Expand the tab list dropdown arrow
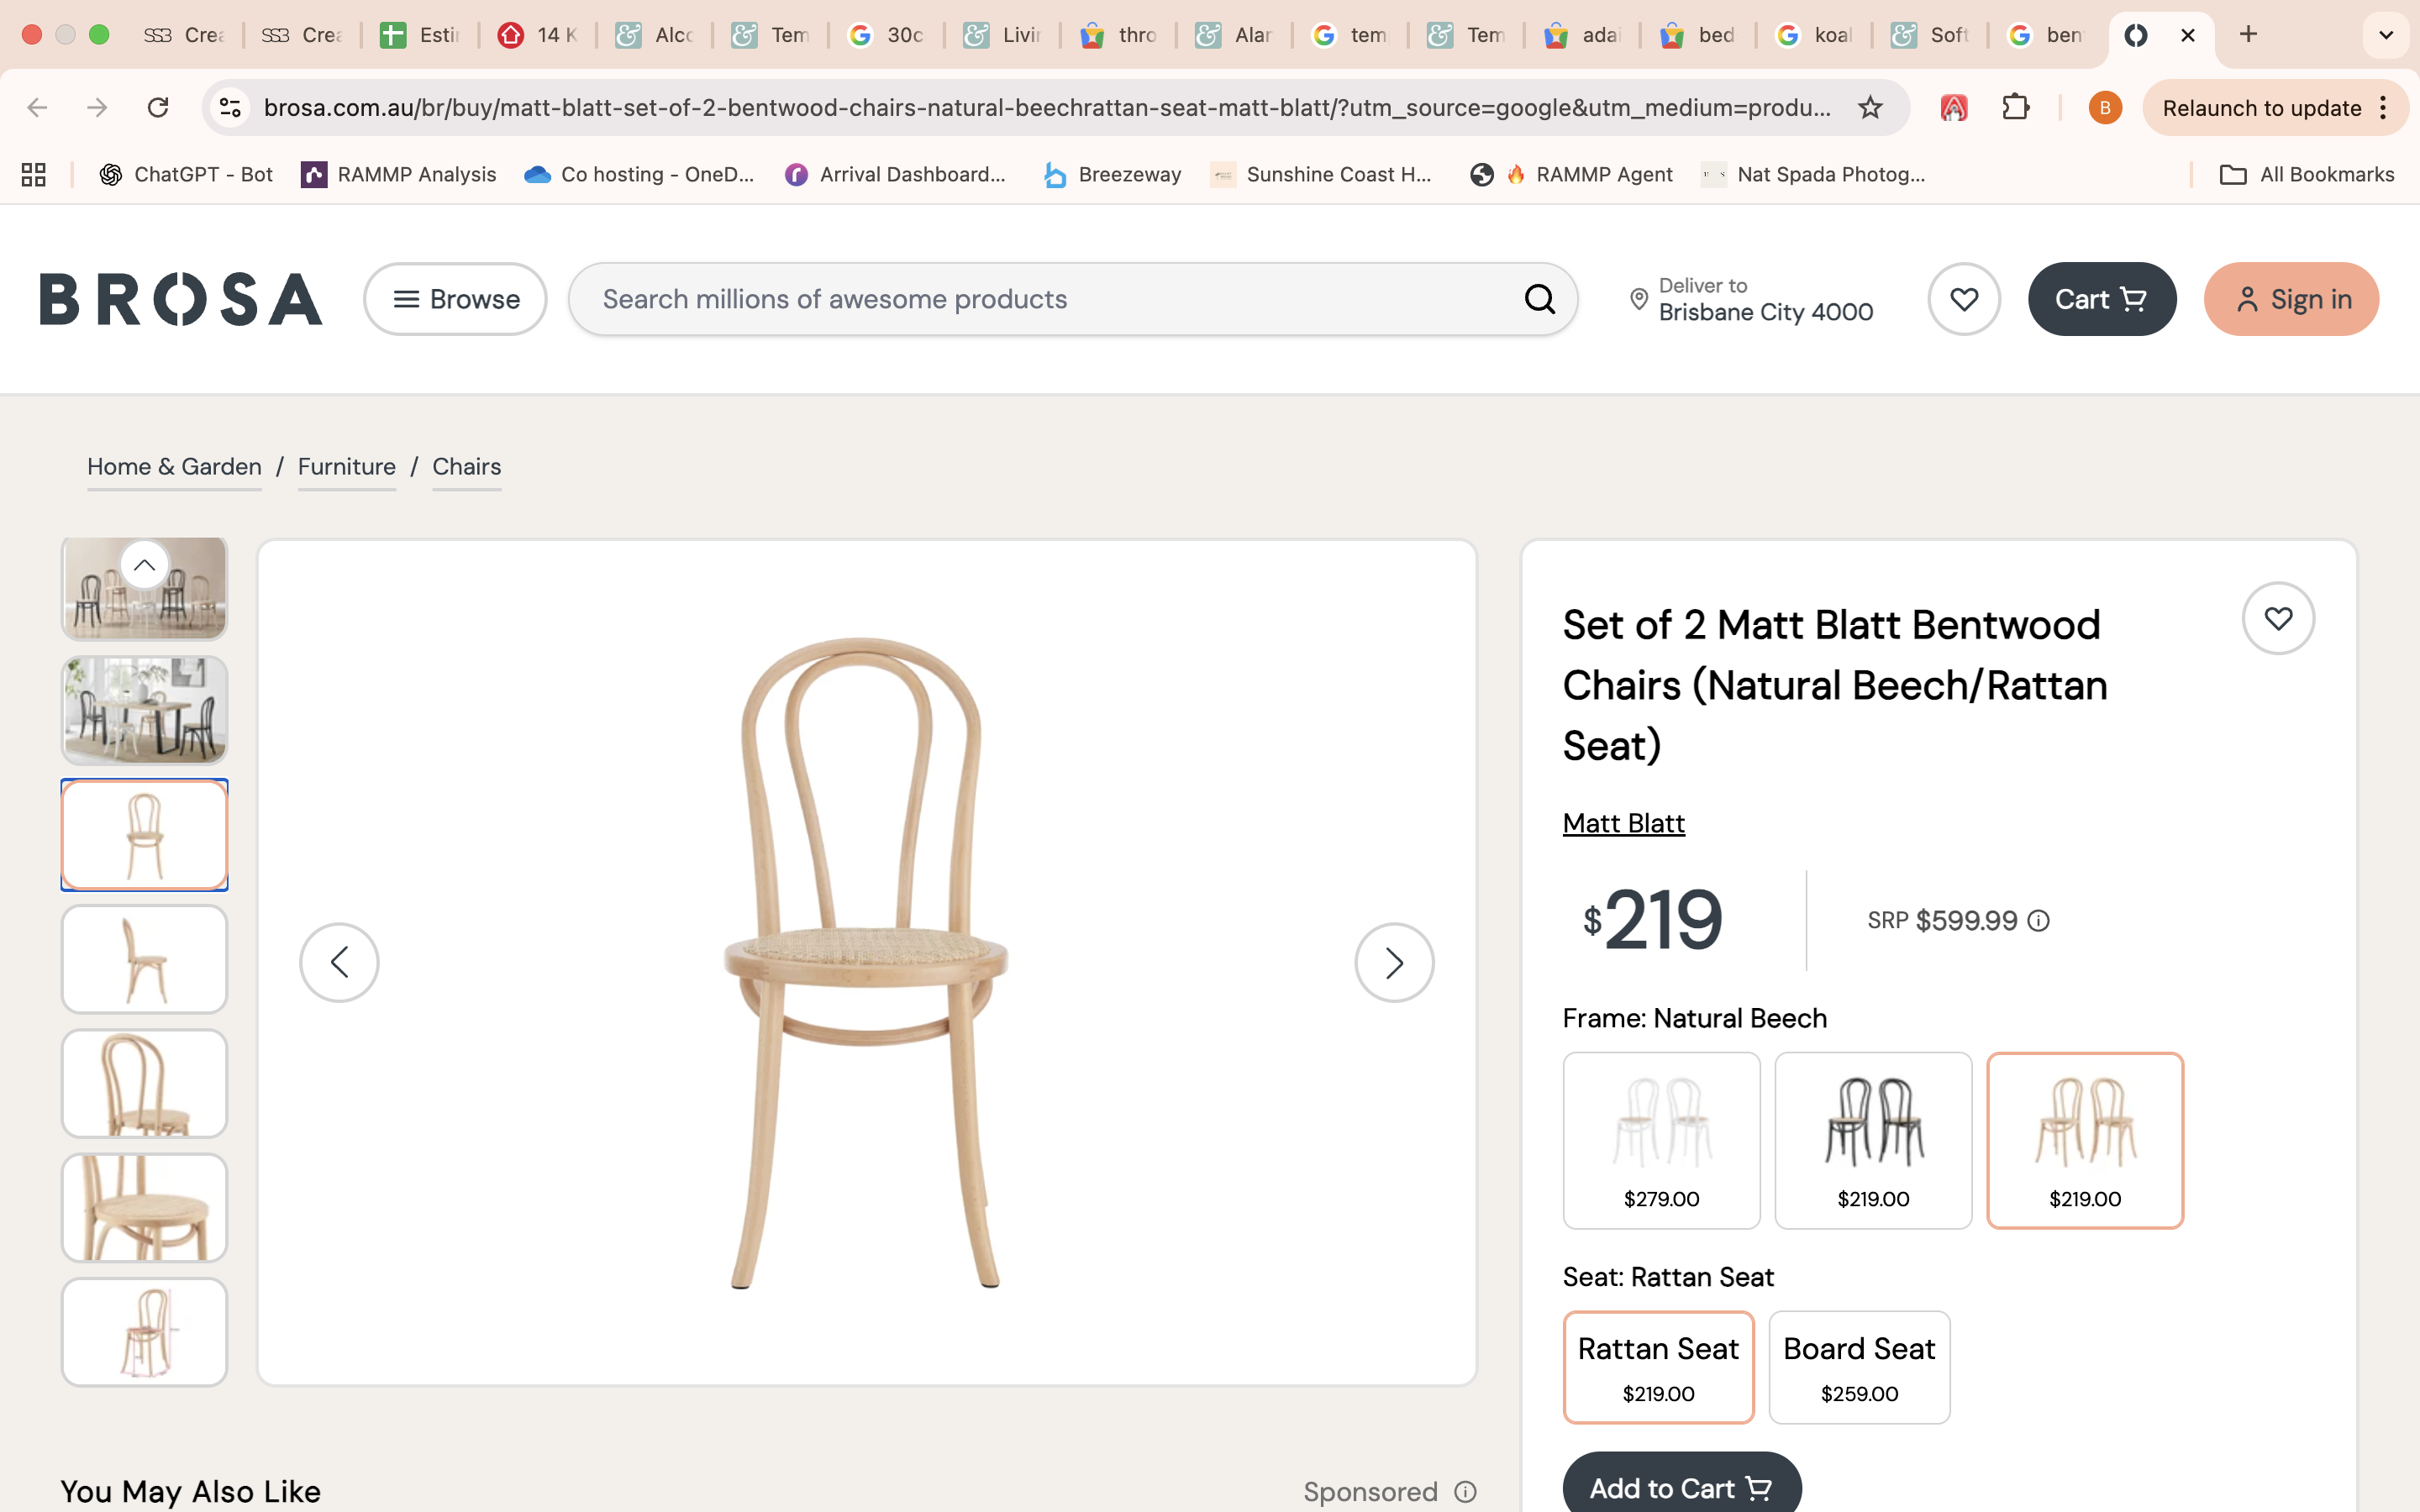The width and height of the screenshot is (2420, 1512). (2385, 35)
